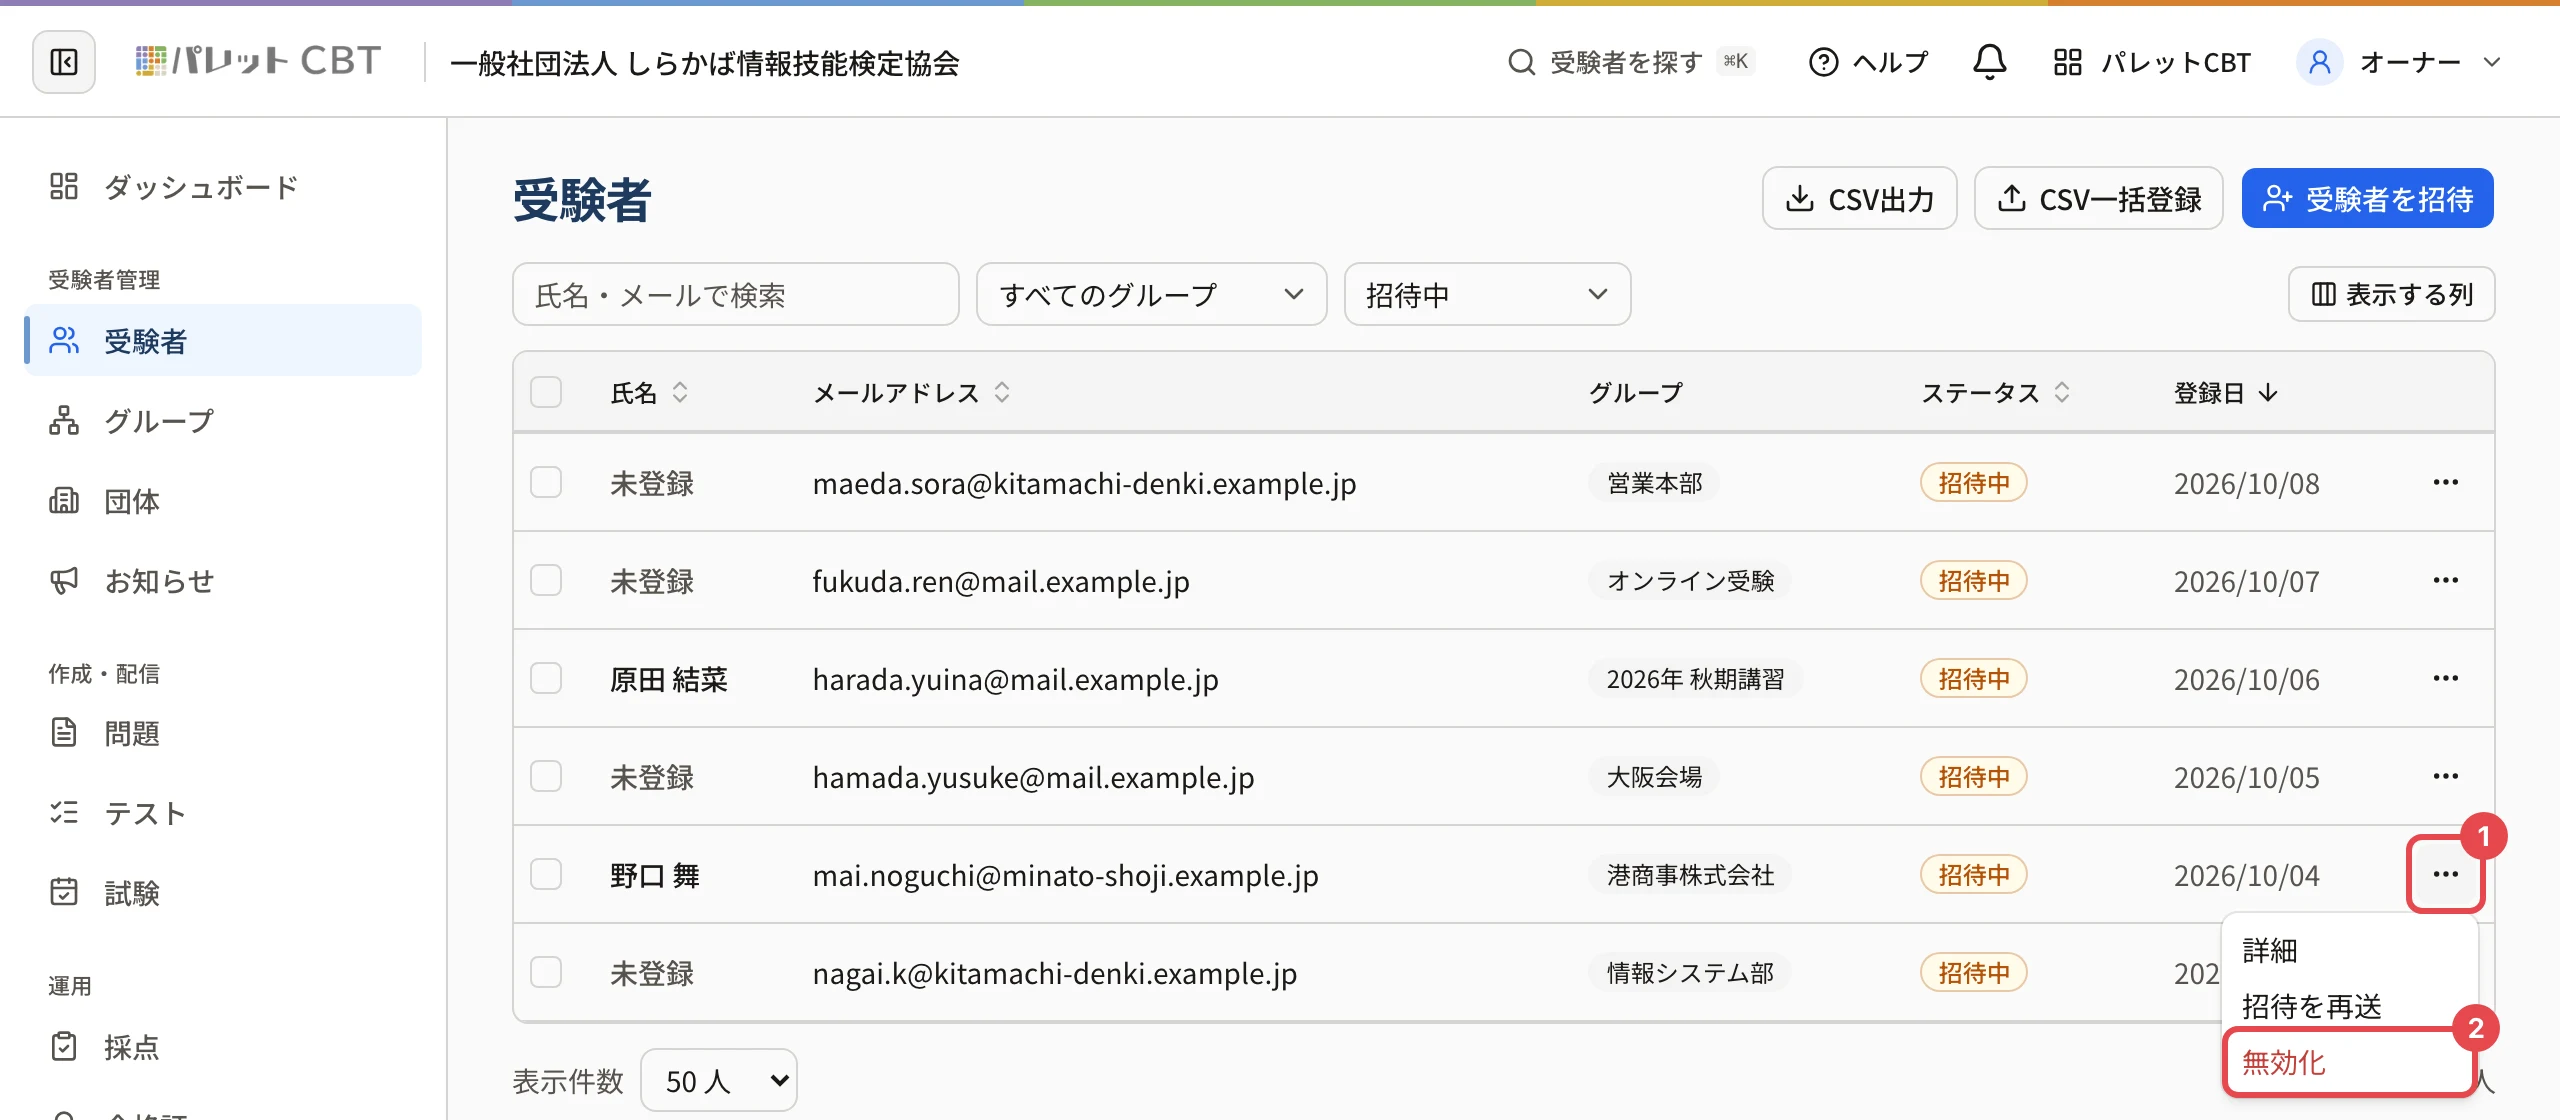Open グループ in sidebar
This screenshot has height=1120, width=2560.
pos(223,421)
